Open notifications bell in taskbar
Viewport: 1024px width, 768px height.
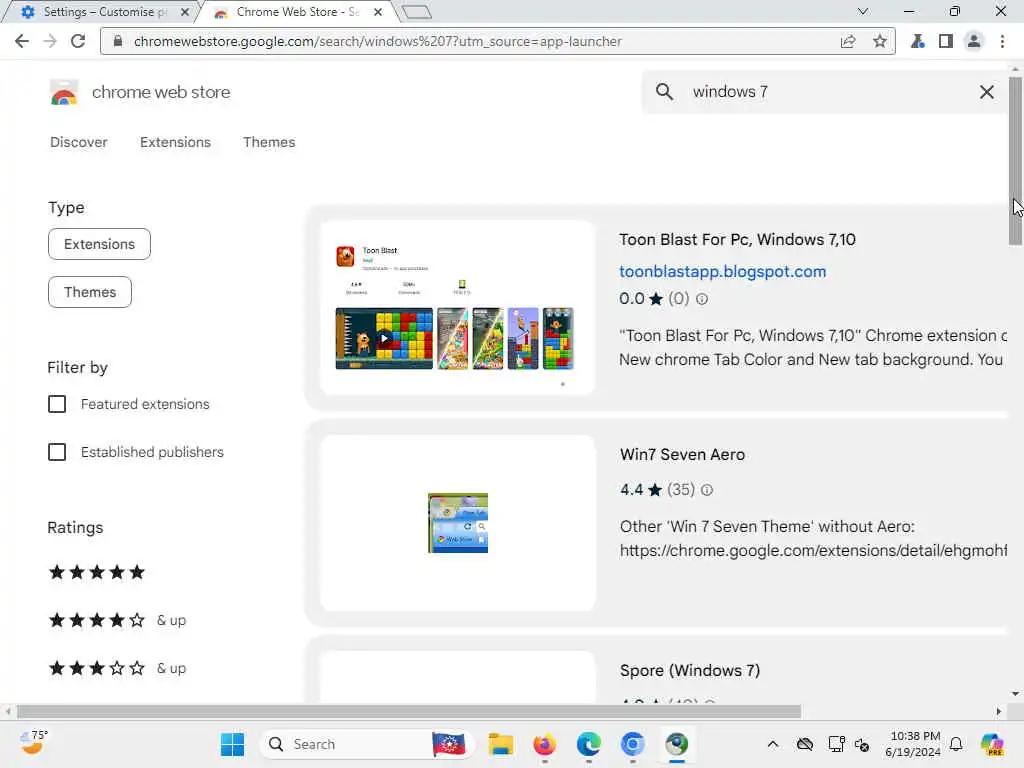(x=956, y=744)
